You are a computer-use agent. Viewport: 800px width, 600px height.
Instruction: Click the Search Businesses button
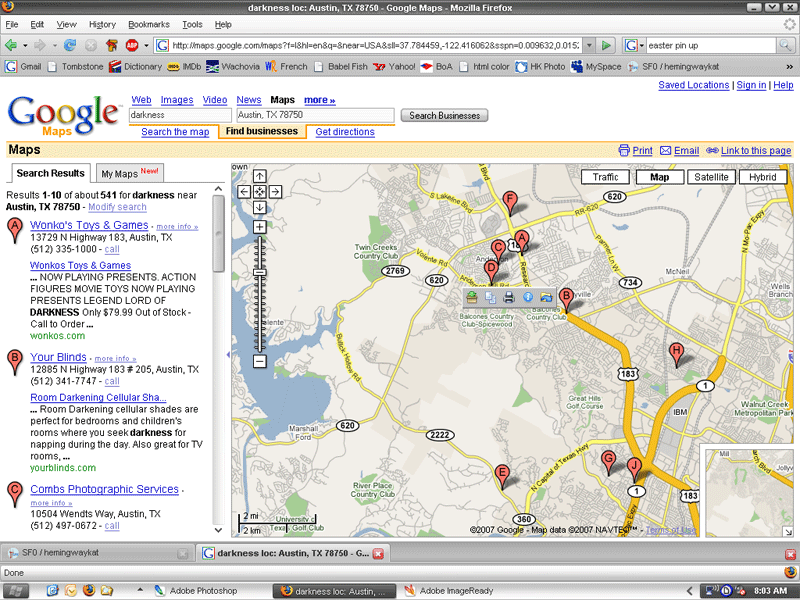point(444,115)
